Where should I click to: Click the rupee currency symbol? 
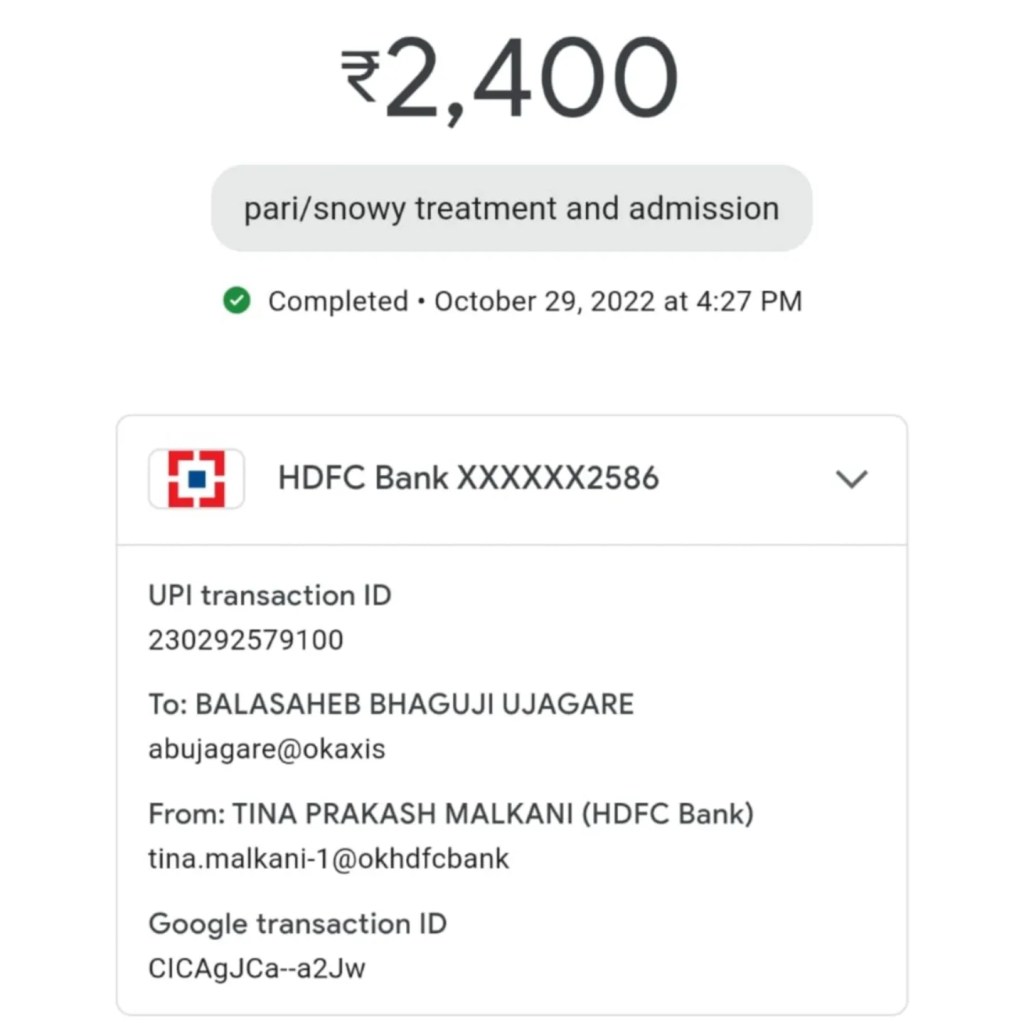point(360,77)
